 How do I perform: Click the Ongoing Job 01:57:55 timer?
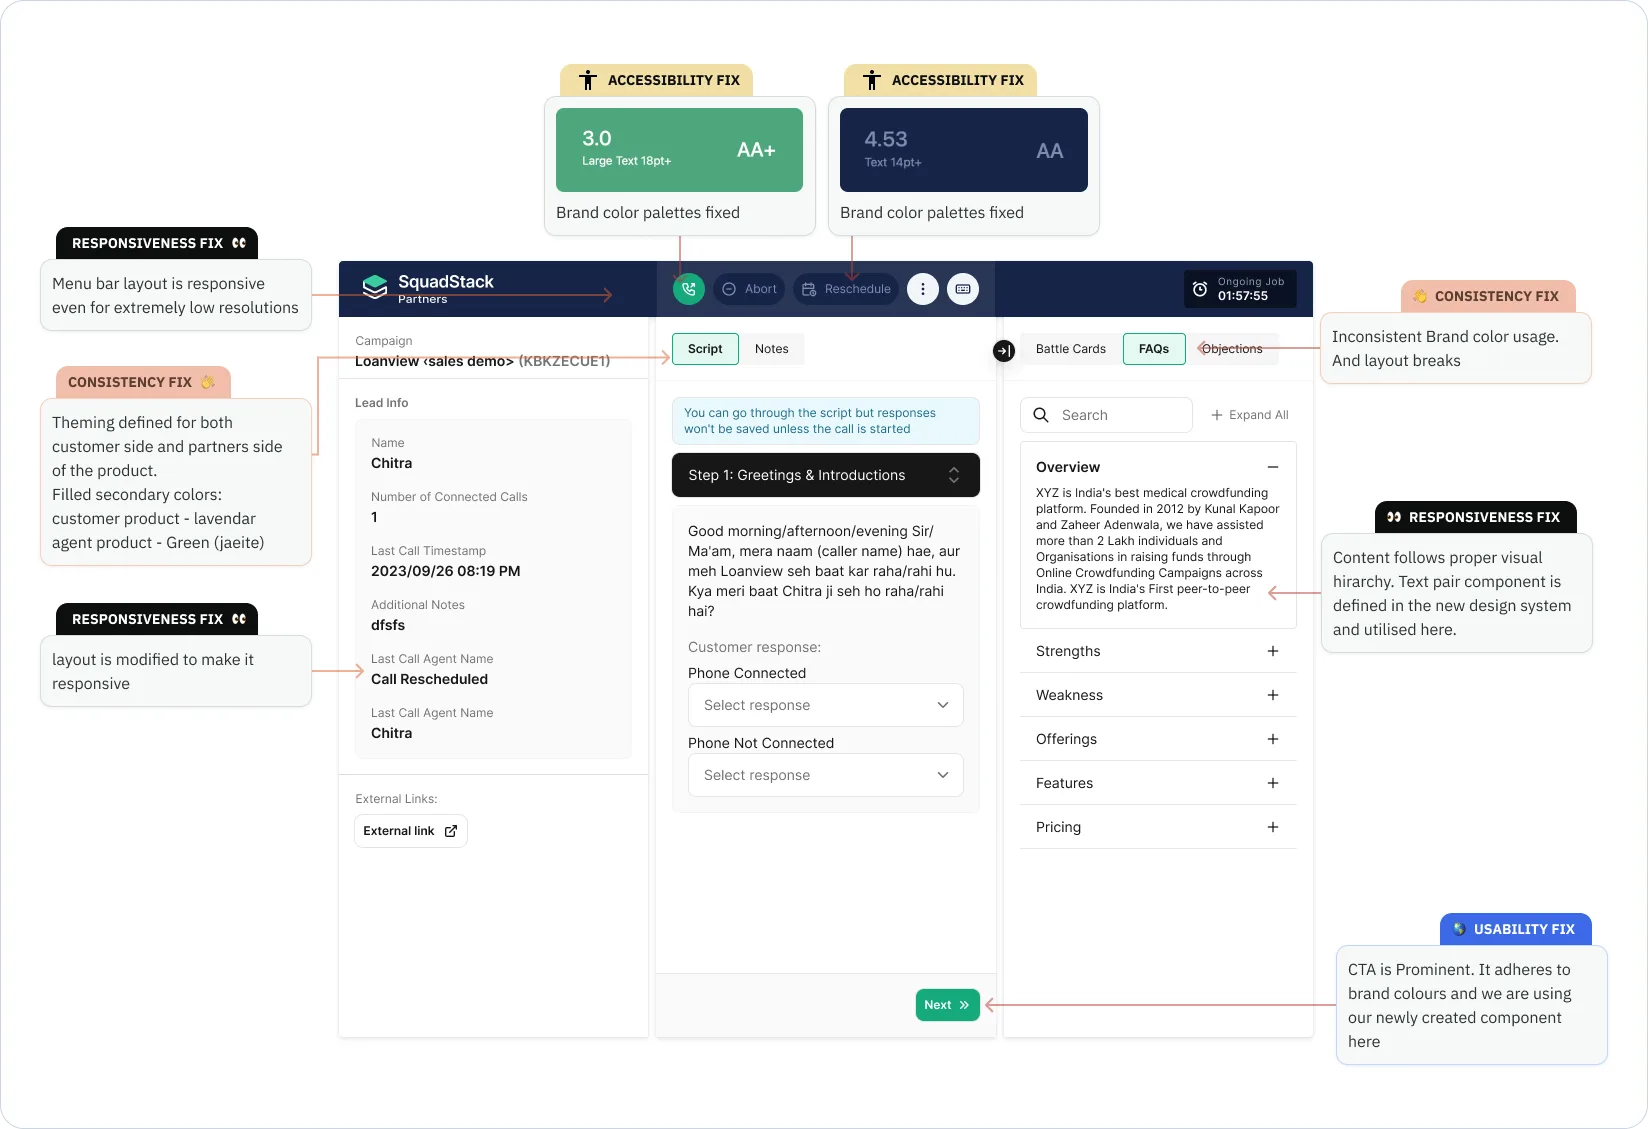click(1241, 289)
